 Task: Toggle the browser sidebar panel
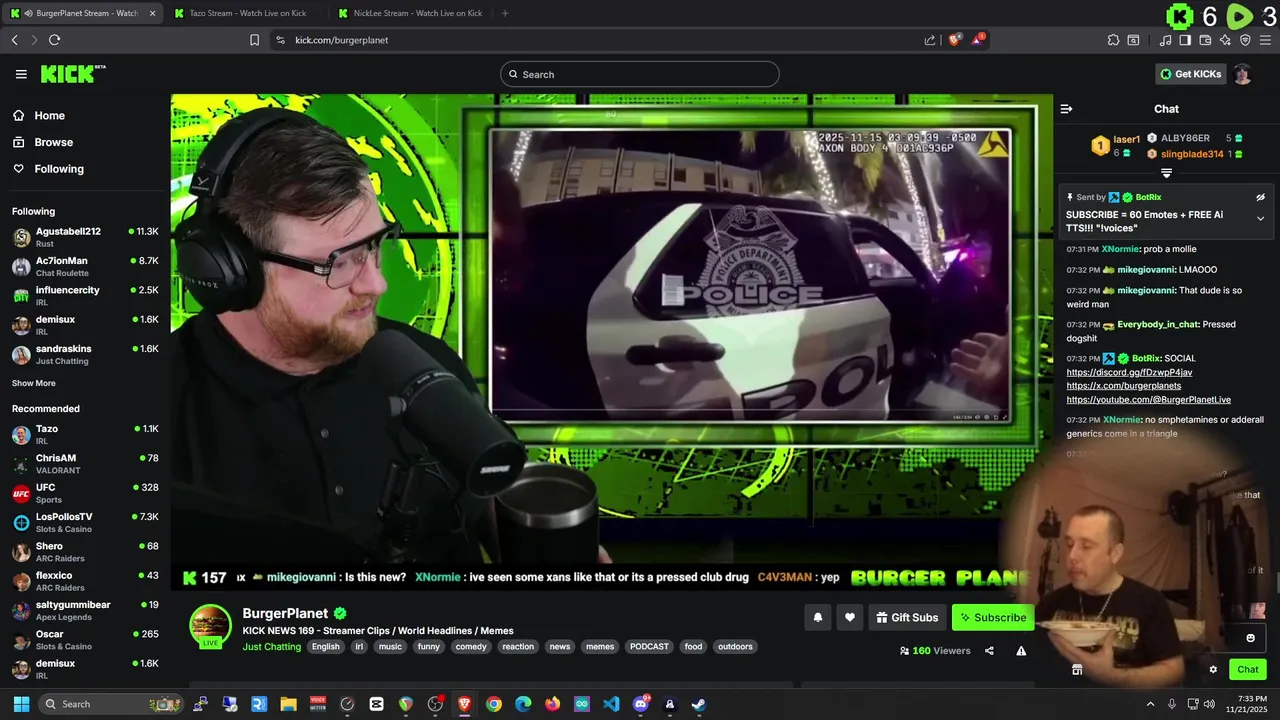[x=1185, y=40]
